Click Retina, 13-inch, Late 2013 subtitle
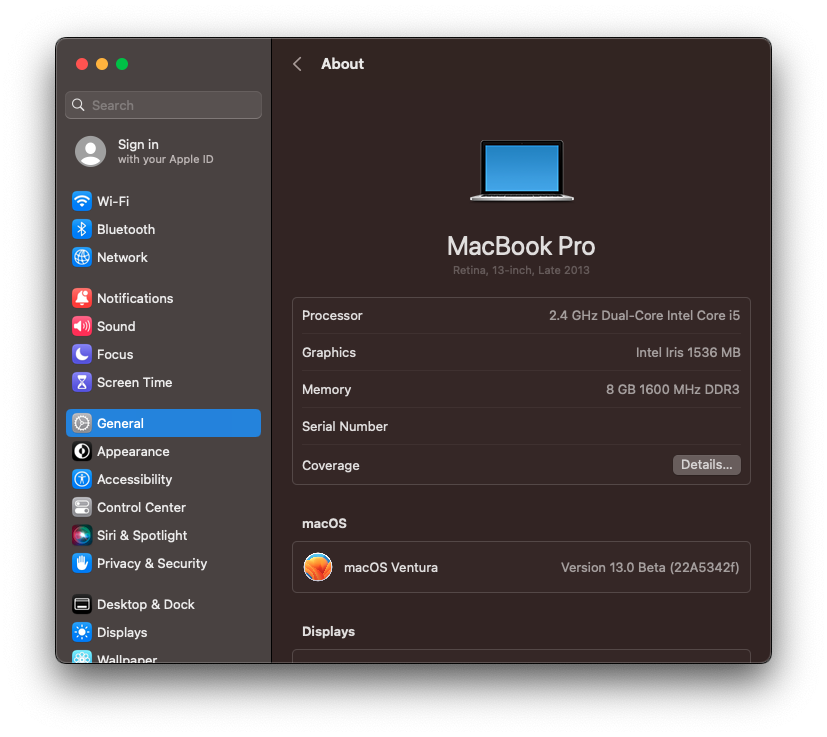 pos(521,270)
